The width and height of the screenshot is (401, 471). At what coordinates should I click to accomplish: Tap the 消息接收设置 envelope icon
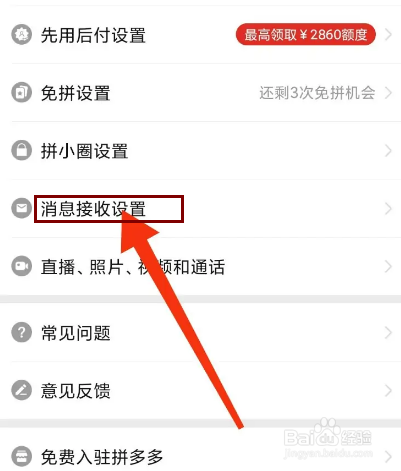point(22,208)
